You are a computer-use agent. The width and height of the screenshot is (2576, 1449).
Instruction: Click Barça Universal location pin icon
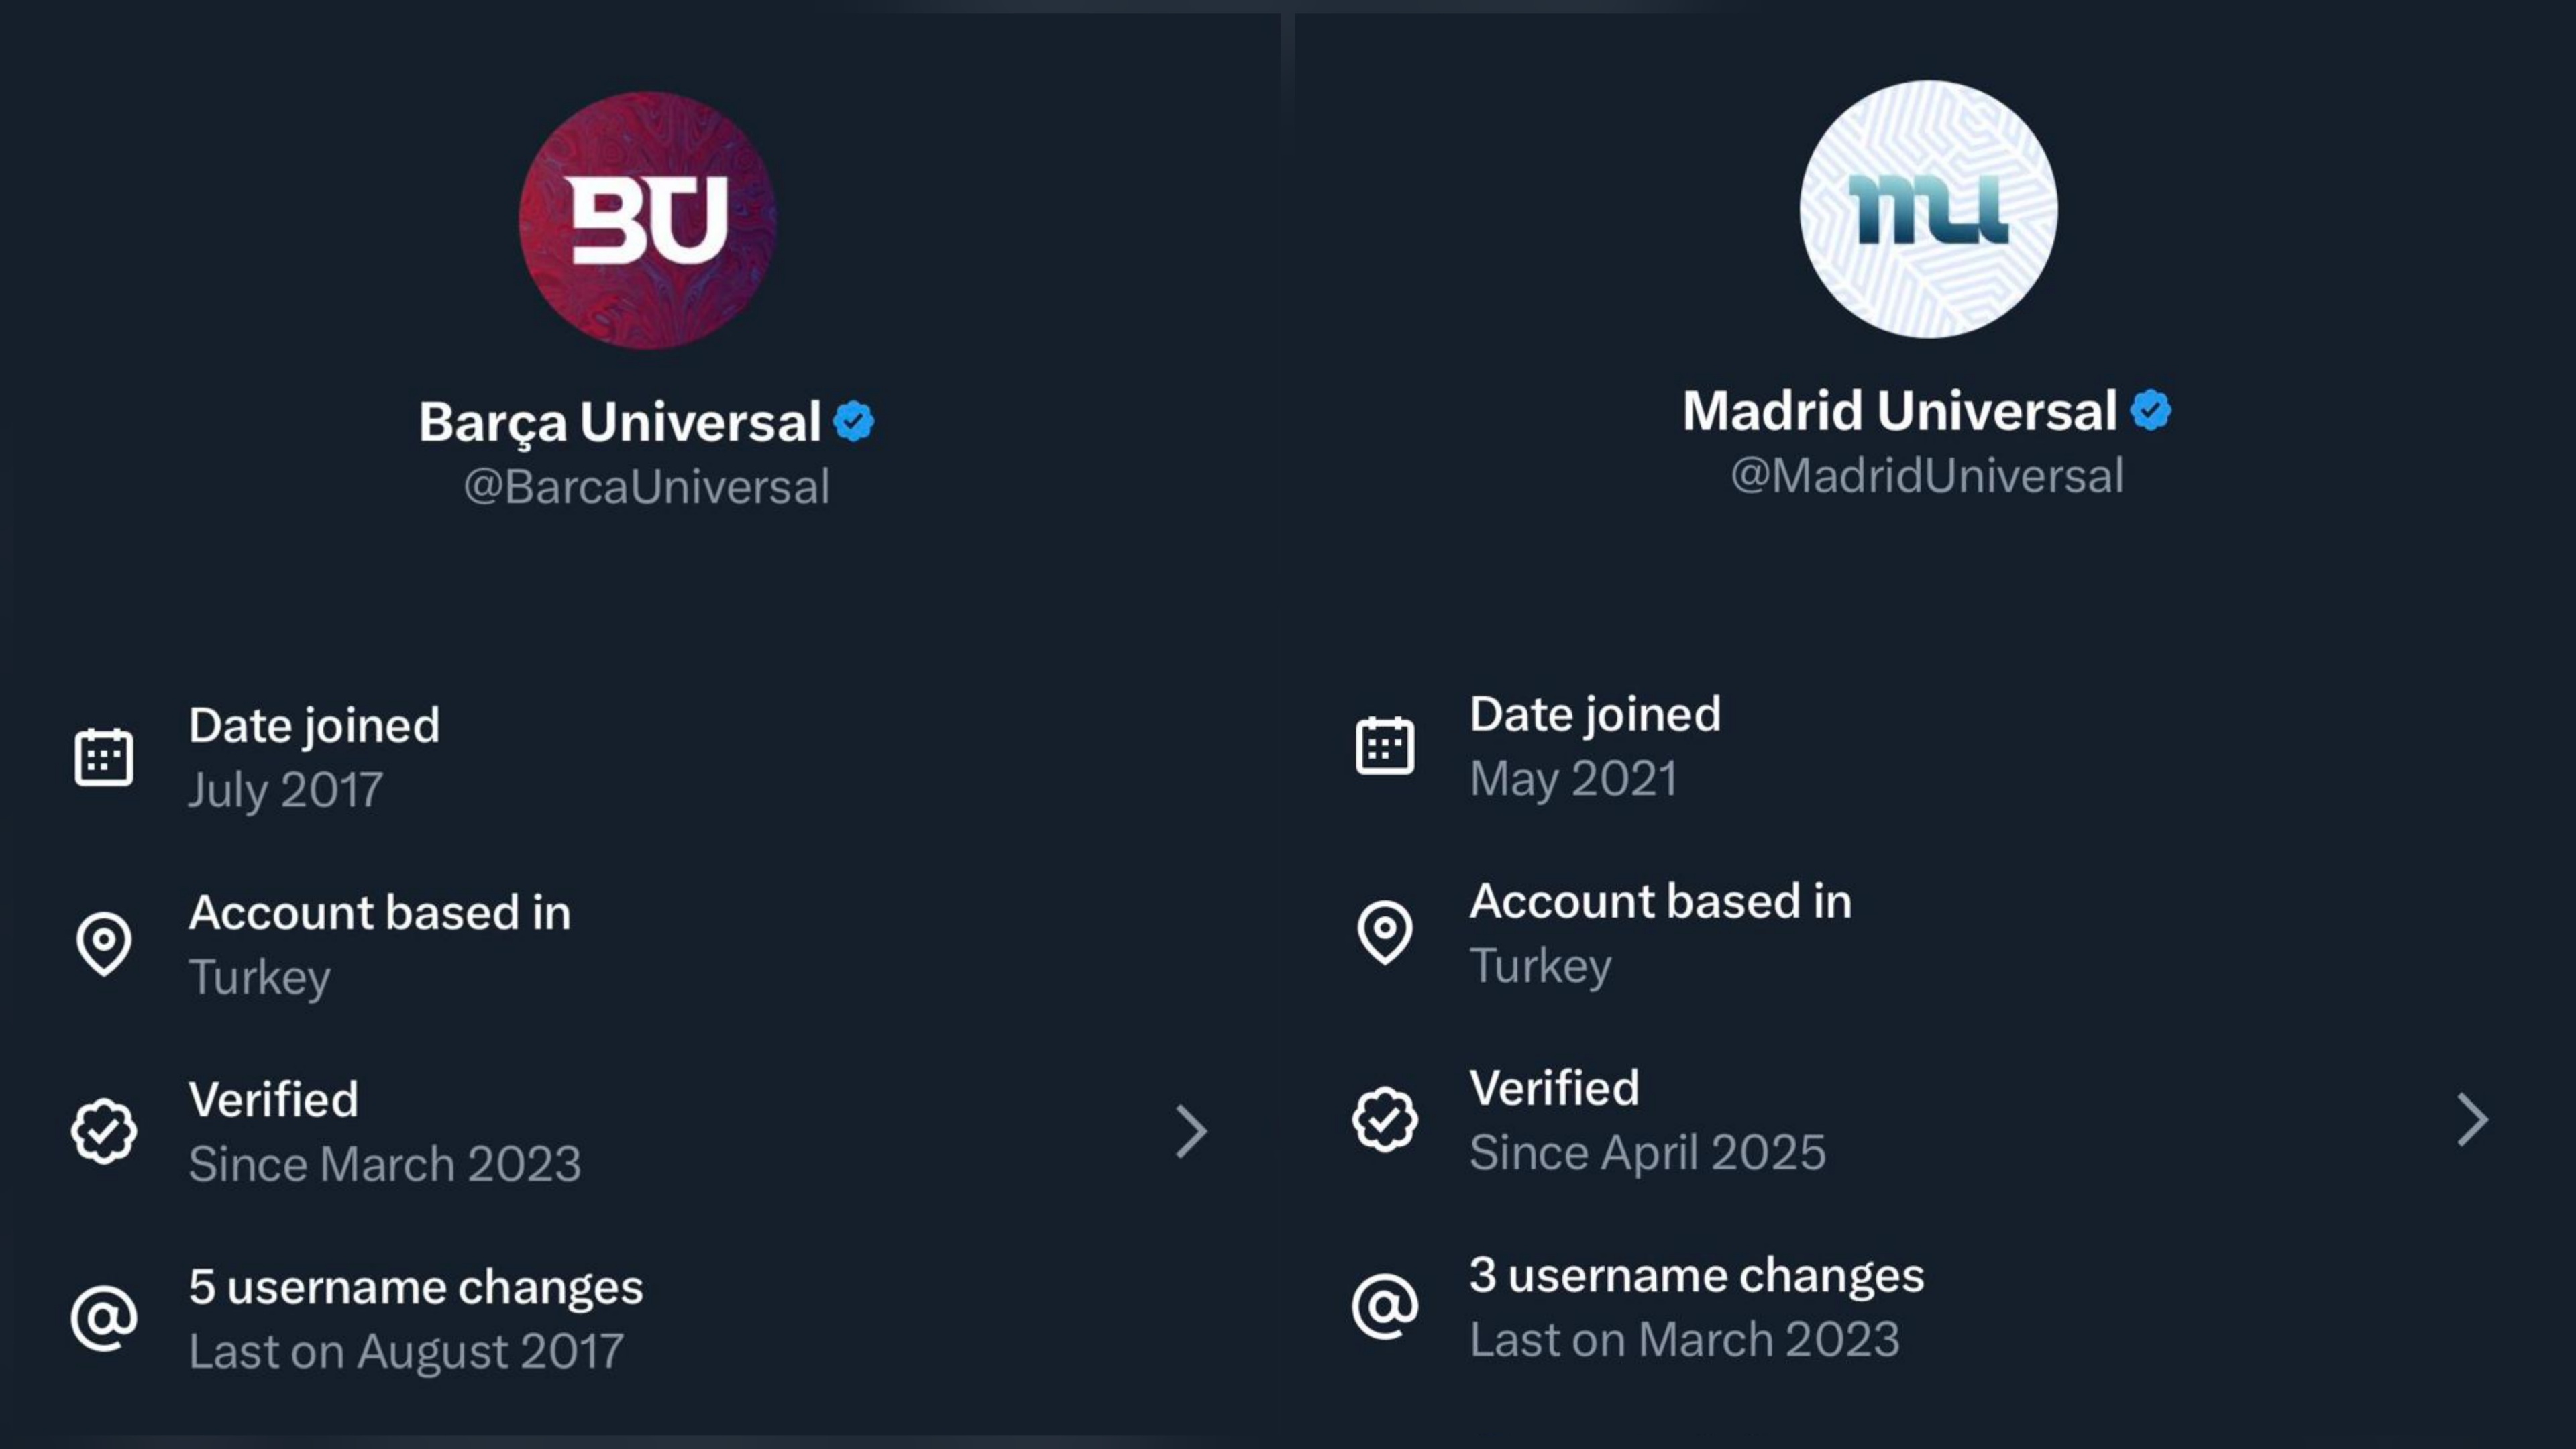(x=104, y=943)
